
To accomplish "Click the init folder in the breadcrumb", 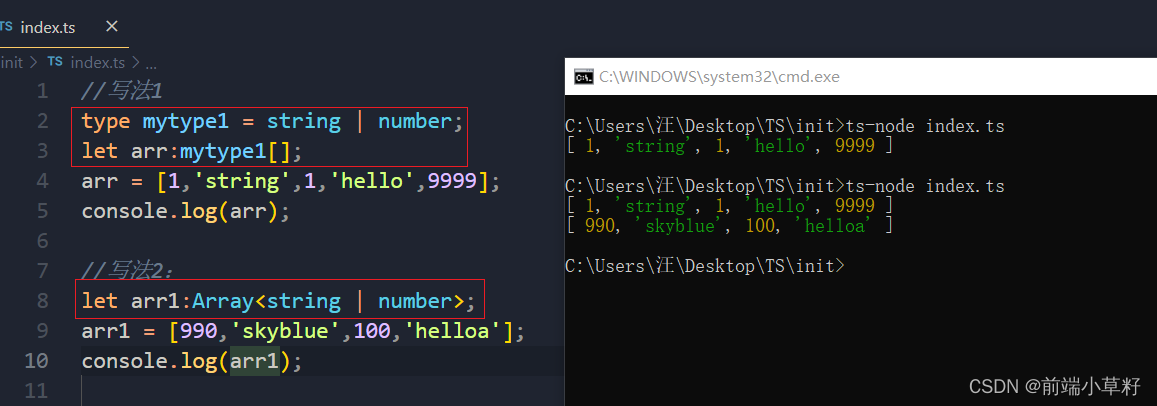I will (11, 63).
